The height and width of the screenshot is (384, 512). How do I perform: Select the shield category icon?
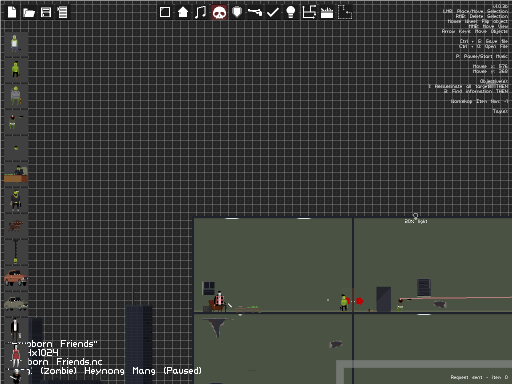click(x=237, y=12)
